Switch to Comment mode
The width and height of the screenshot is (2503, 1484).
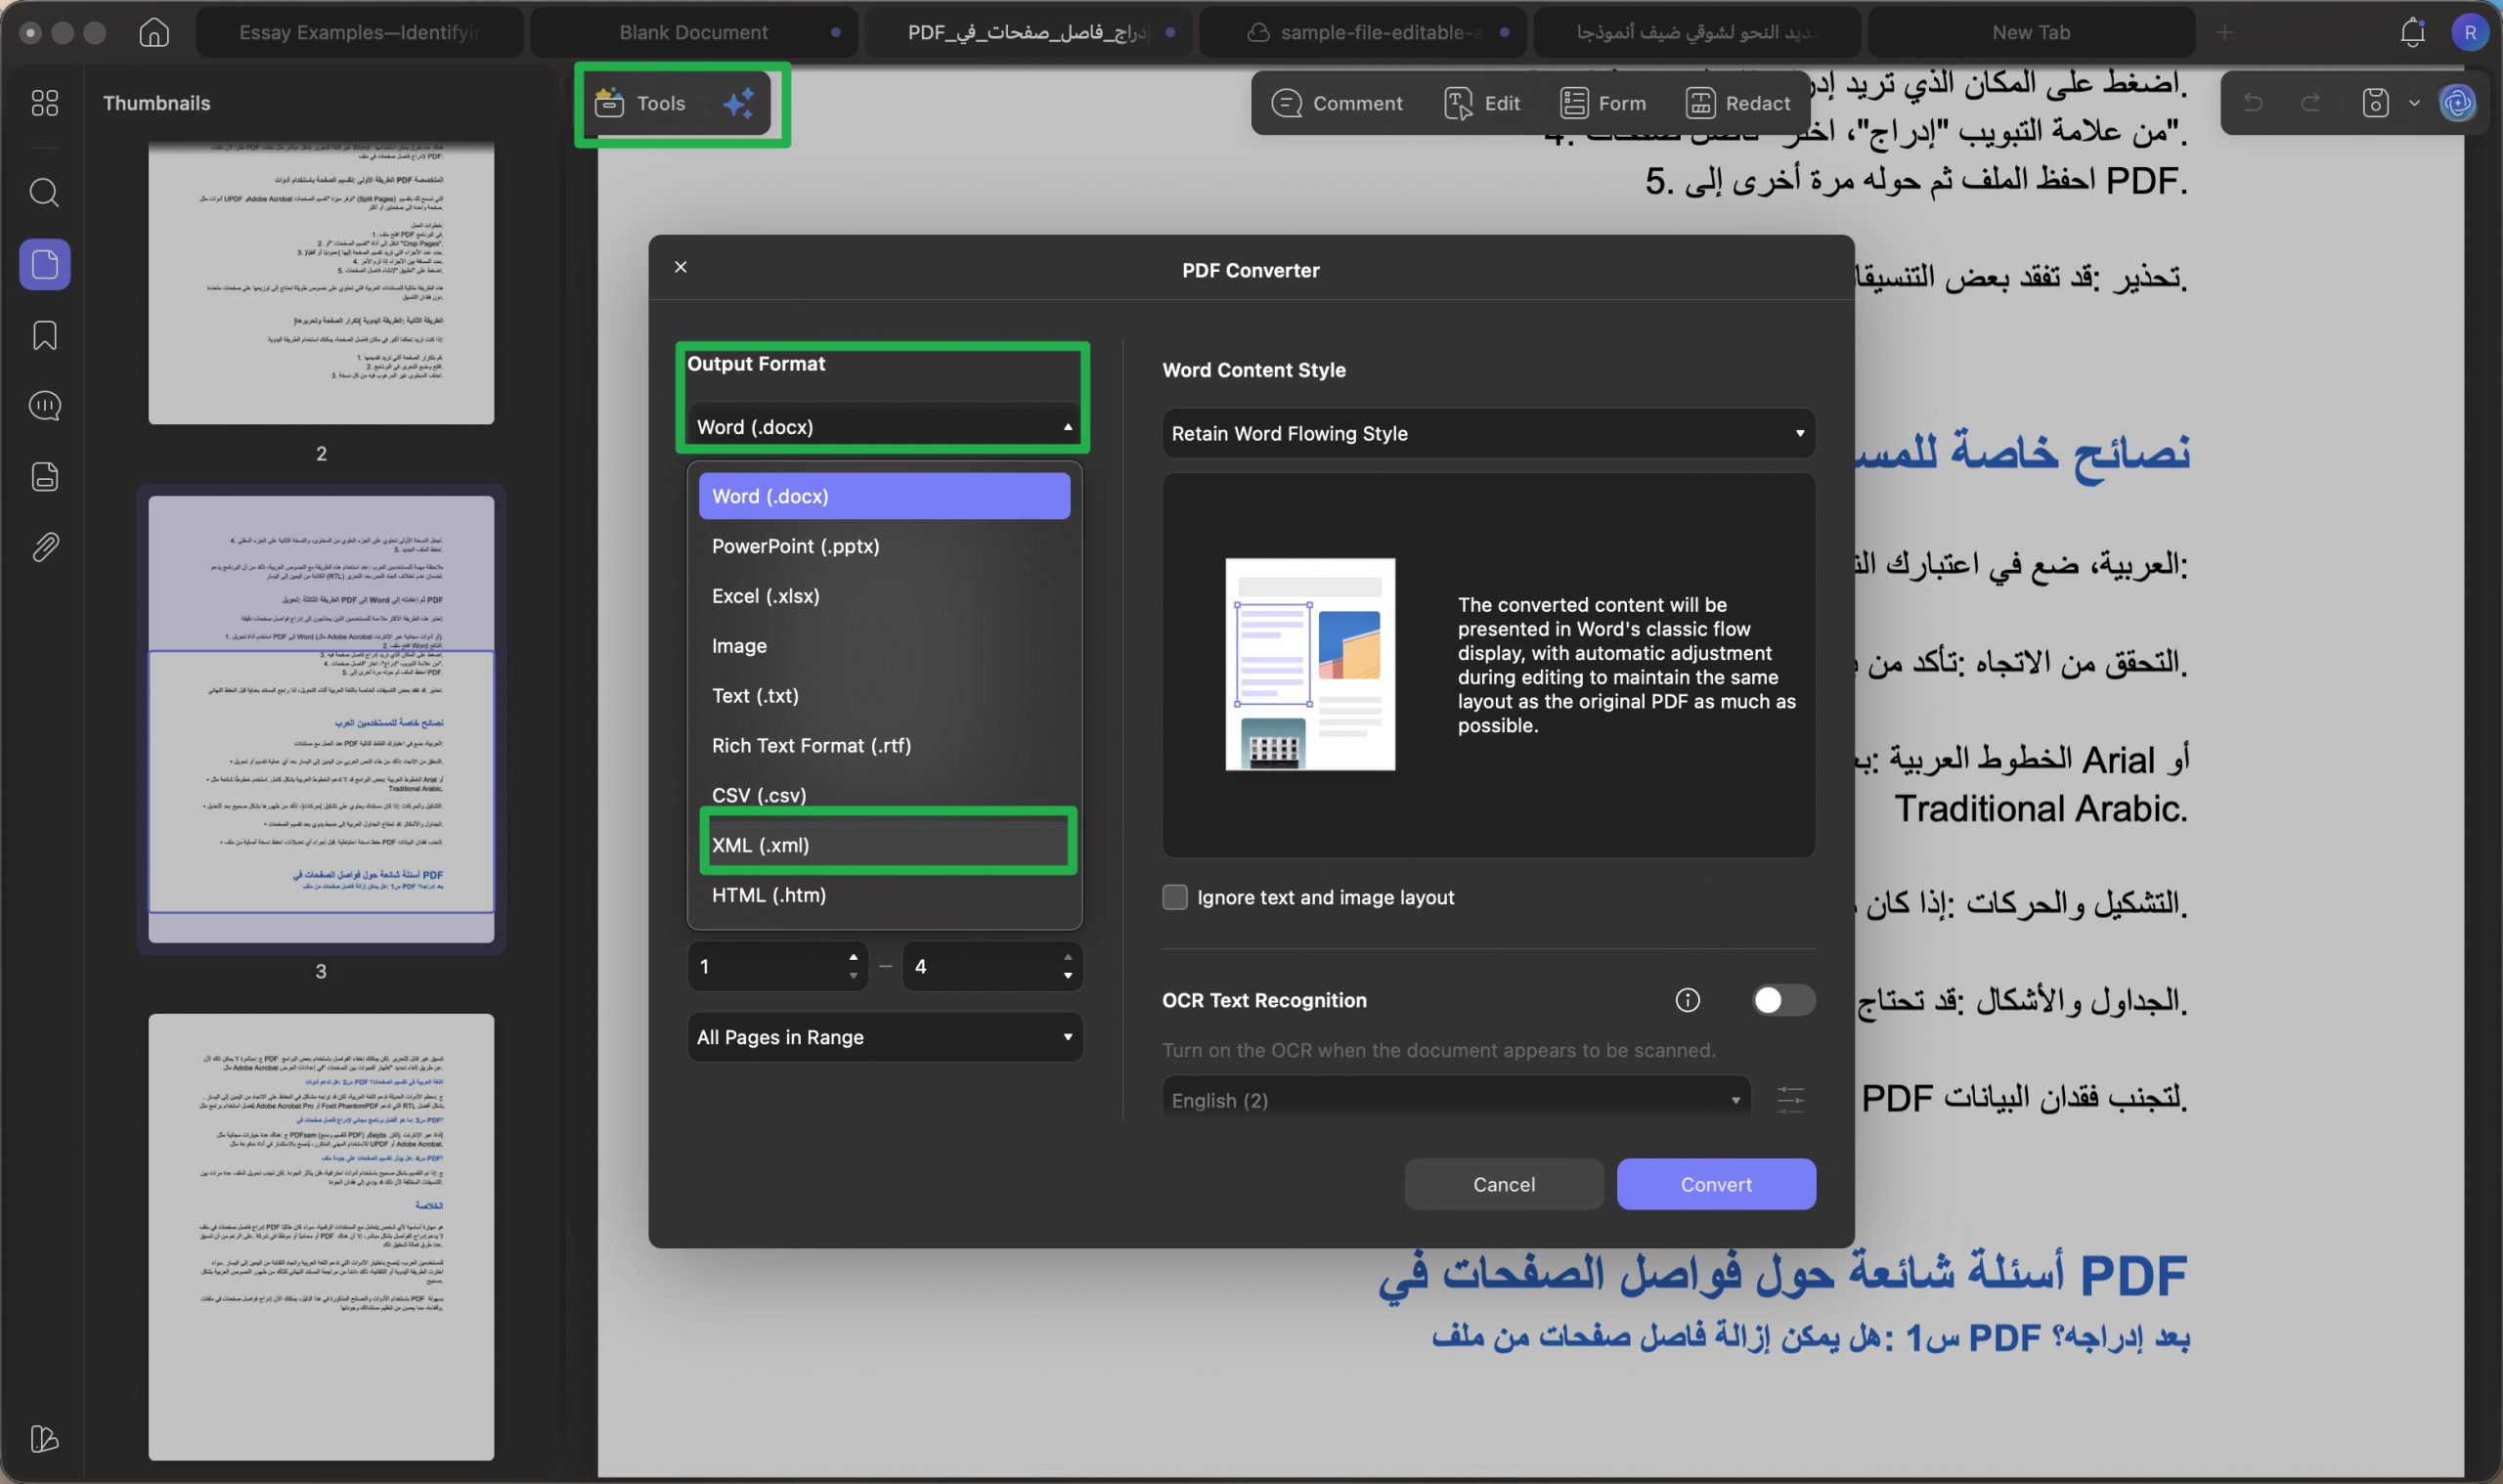coord(1337,103)
